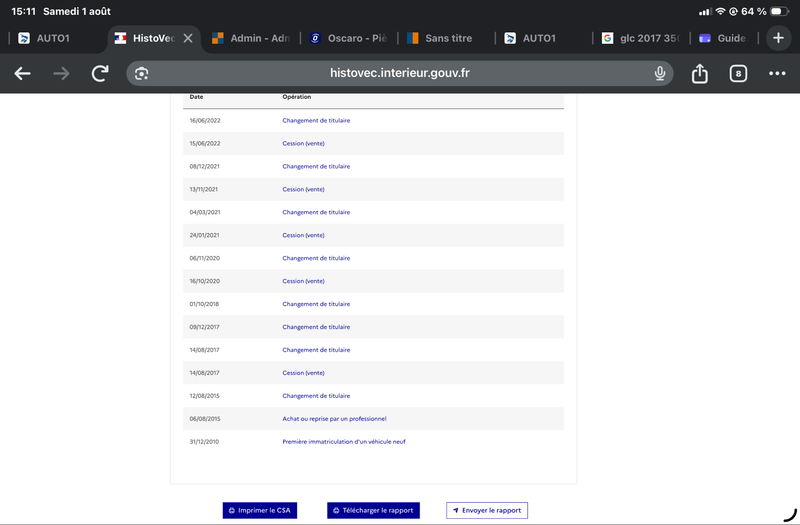Click Cession (vente) dated 24/01/2021

[304, 235]
